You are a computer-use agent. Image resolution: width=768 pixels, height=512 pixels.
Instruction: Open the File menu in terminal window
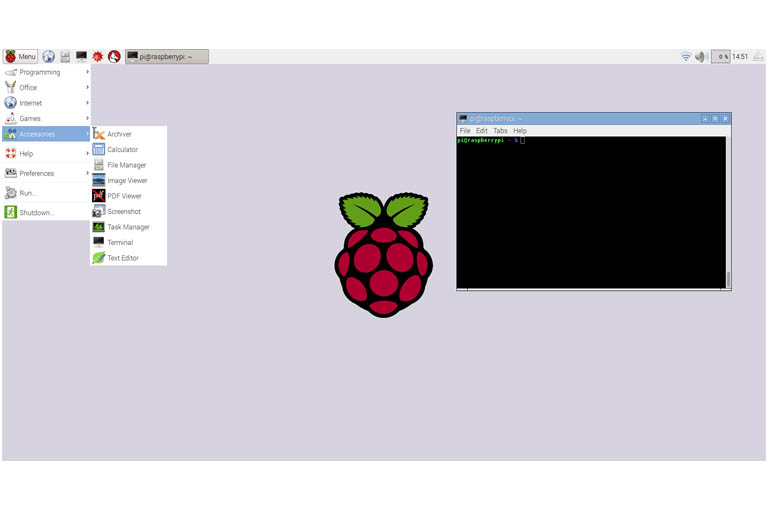click(465, 131)
